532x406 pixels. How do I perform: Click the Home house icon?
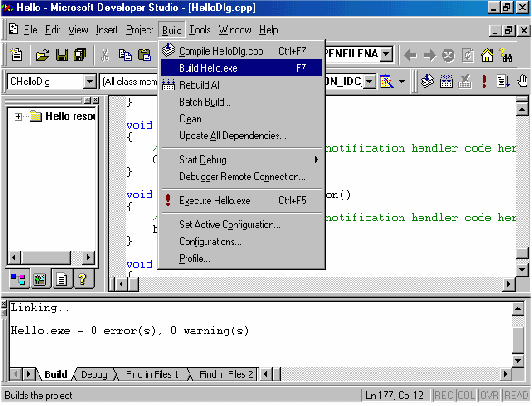(487, 55)
